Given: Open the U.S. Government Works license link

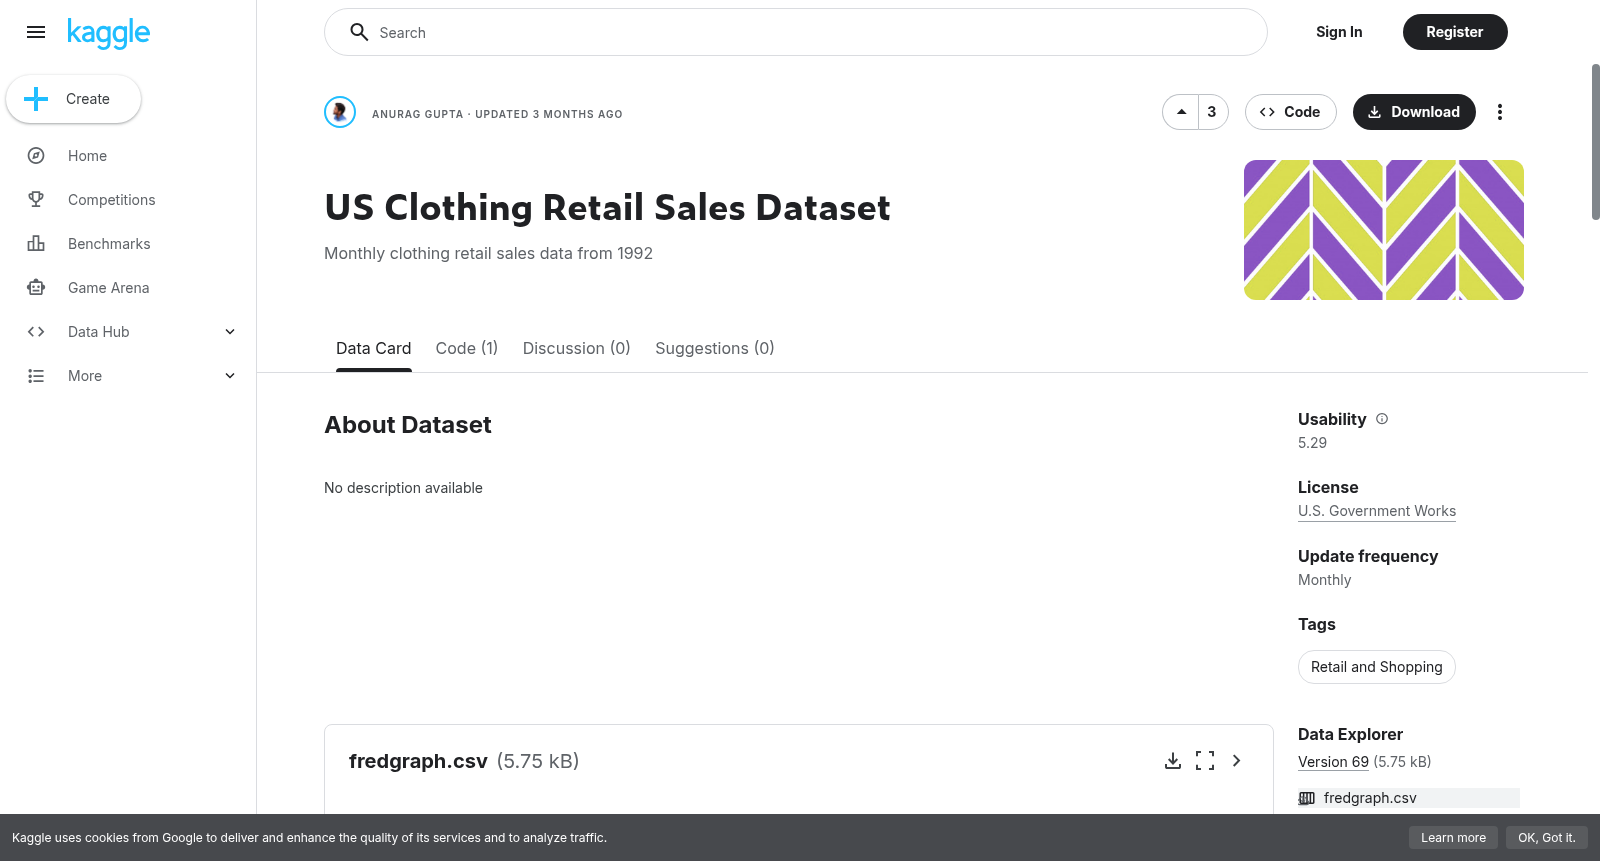Looking at the screenshot, I should point(1377,511).
